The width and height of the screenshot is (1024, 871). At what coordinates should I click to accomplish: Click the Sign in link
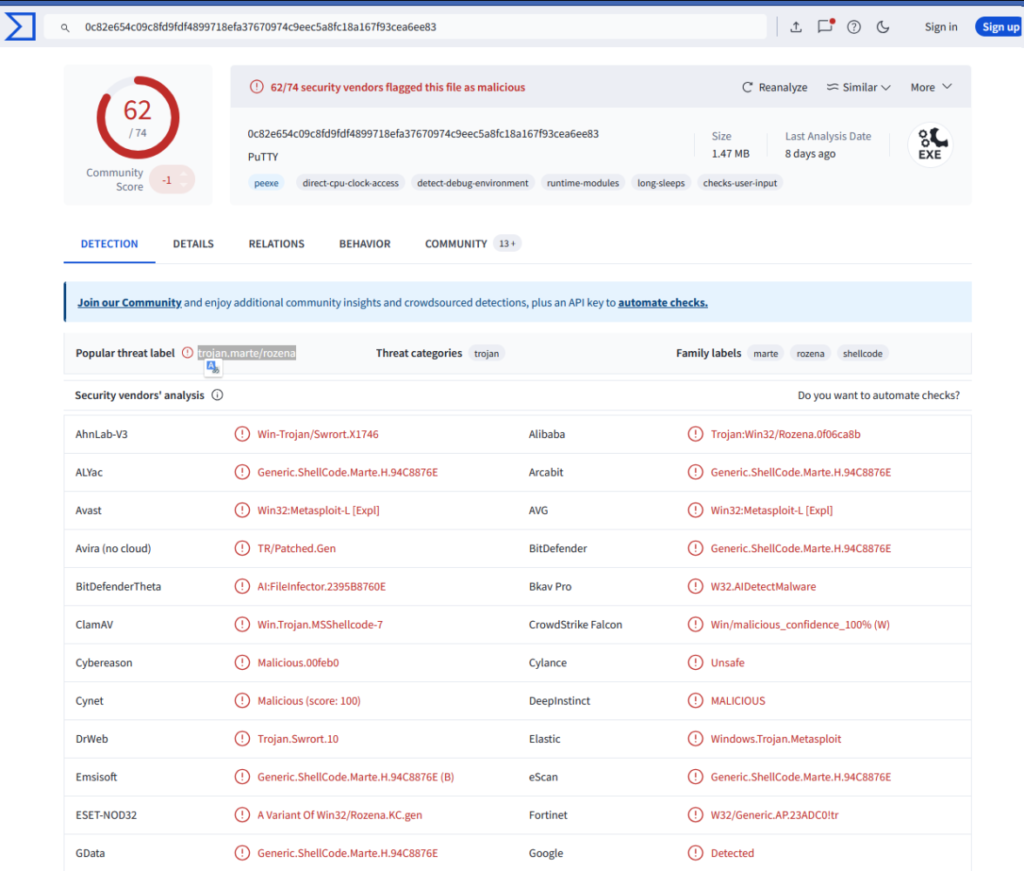pyautogui.click(x=940, y=27)
